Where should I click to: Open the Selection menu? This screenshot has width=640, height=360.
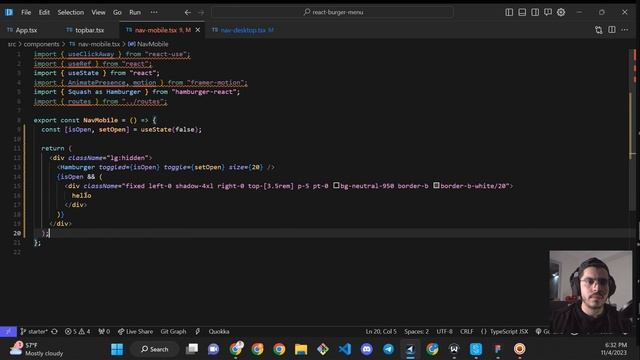71,12
